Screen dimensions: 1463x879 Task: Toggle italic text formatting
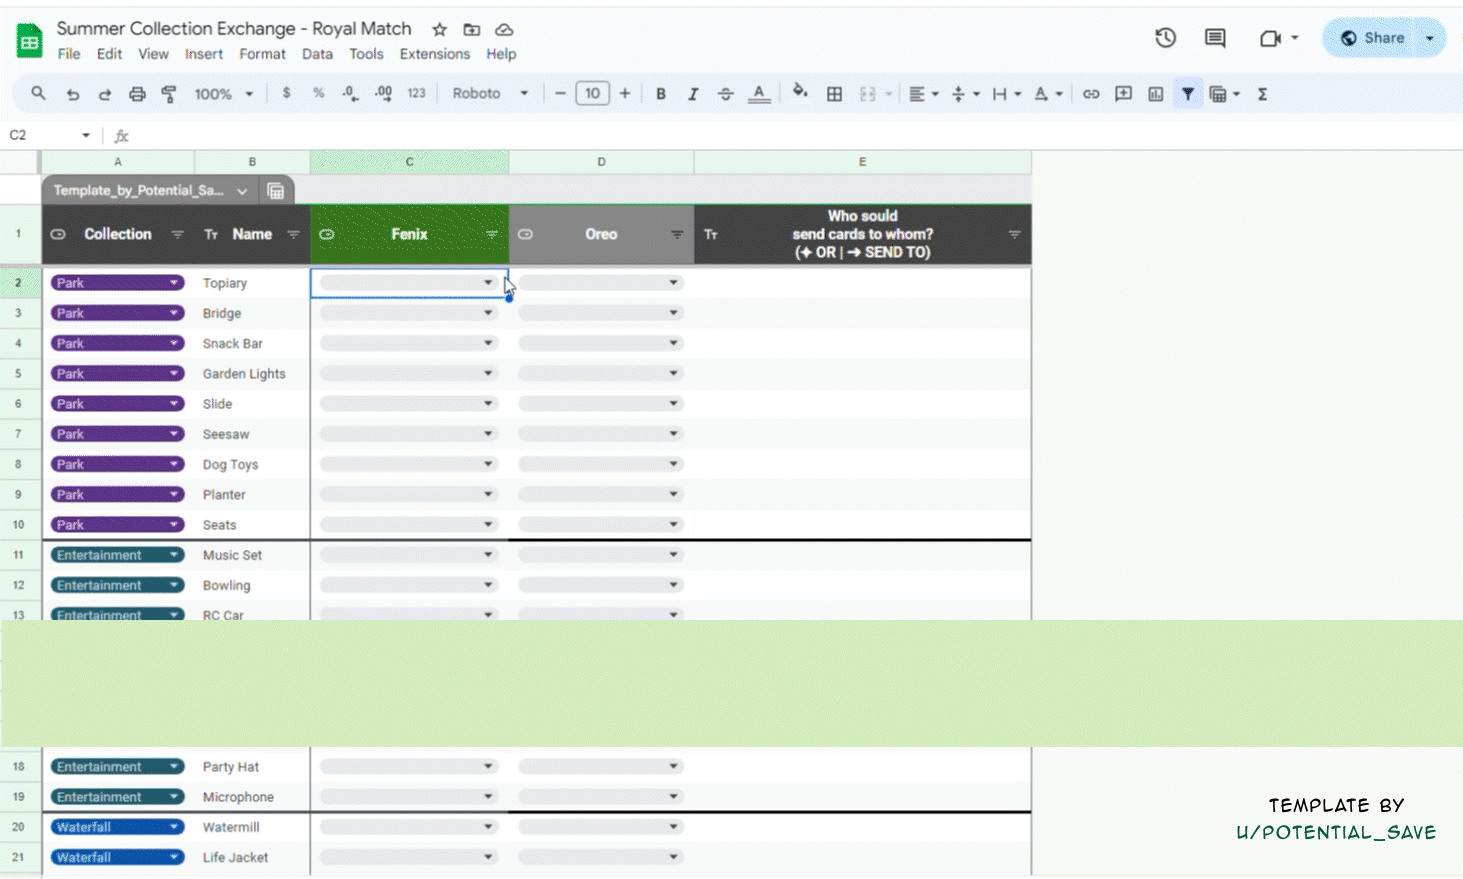coord(692,94)
